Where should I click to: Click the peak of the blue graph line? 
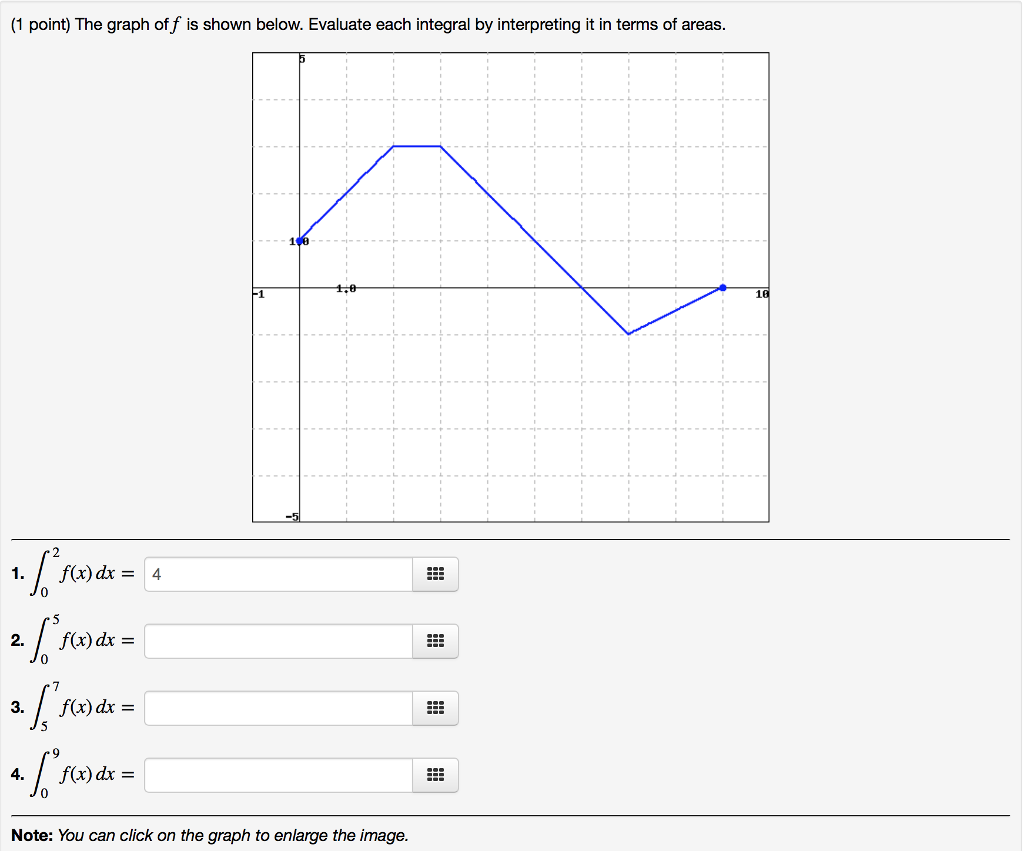coord(415,146)
